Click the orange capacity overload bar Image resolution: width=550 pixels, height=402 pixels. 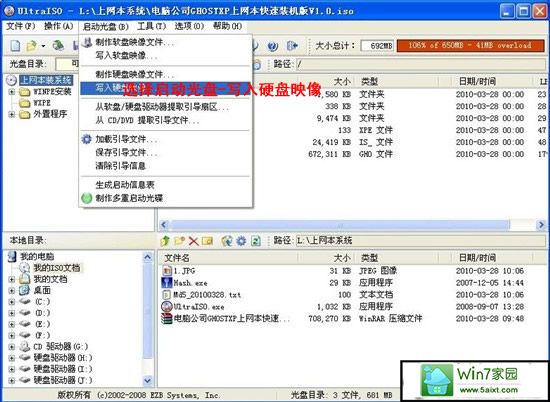click(470, 46)
